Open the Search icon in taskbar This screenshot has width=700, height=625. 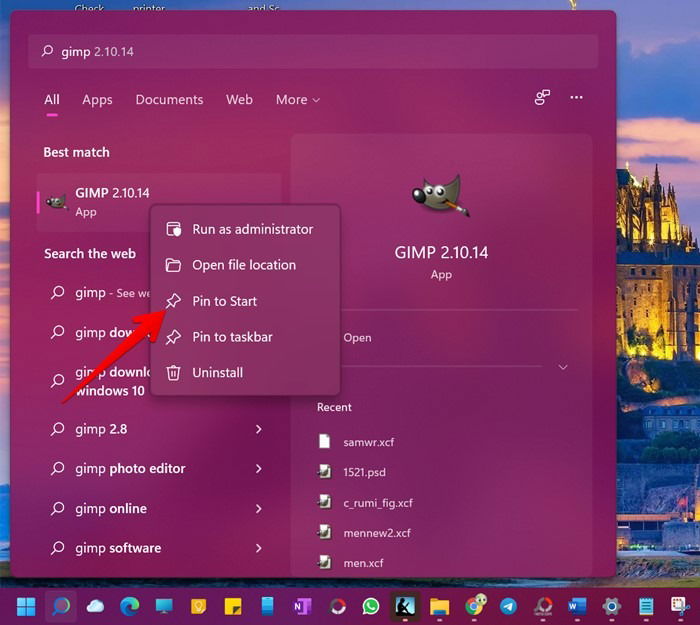click(61, 606)
